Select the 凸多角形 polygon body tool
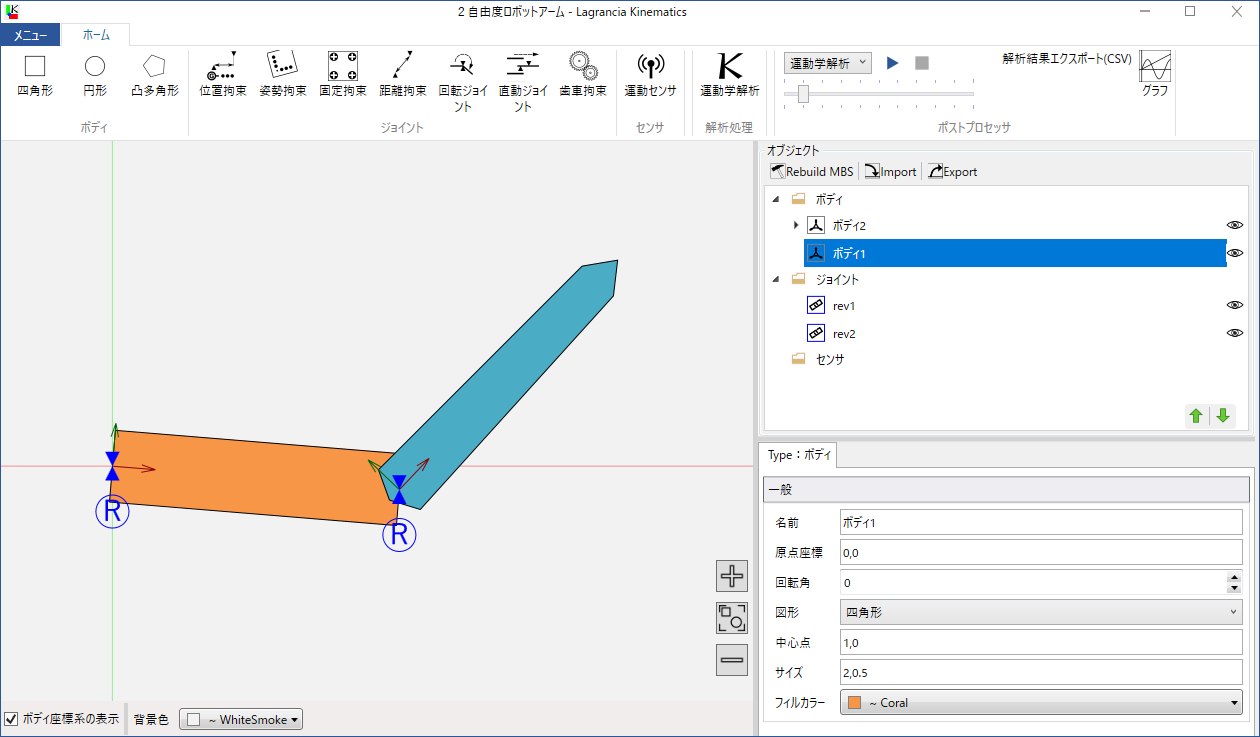This screenshot has width=1260, height=737. tap(154, 75)
